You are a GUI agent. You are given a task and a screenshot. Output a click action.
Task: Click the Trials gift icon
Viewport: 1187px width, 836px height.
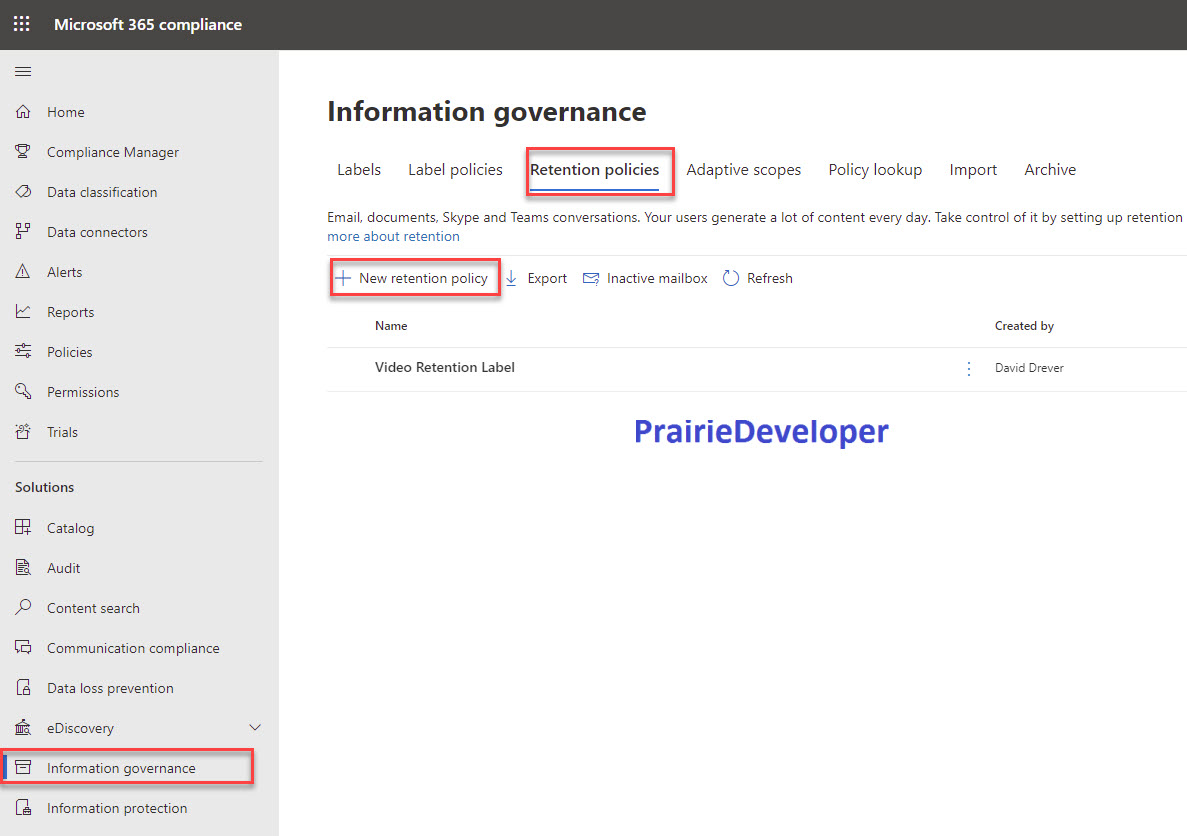[x=23, y=432]
